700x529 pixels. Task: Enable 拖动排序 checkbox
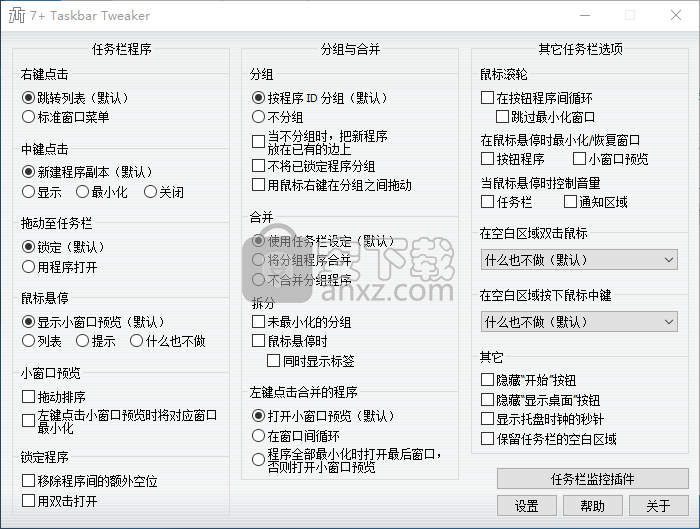(54, 396)
